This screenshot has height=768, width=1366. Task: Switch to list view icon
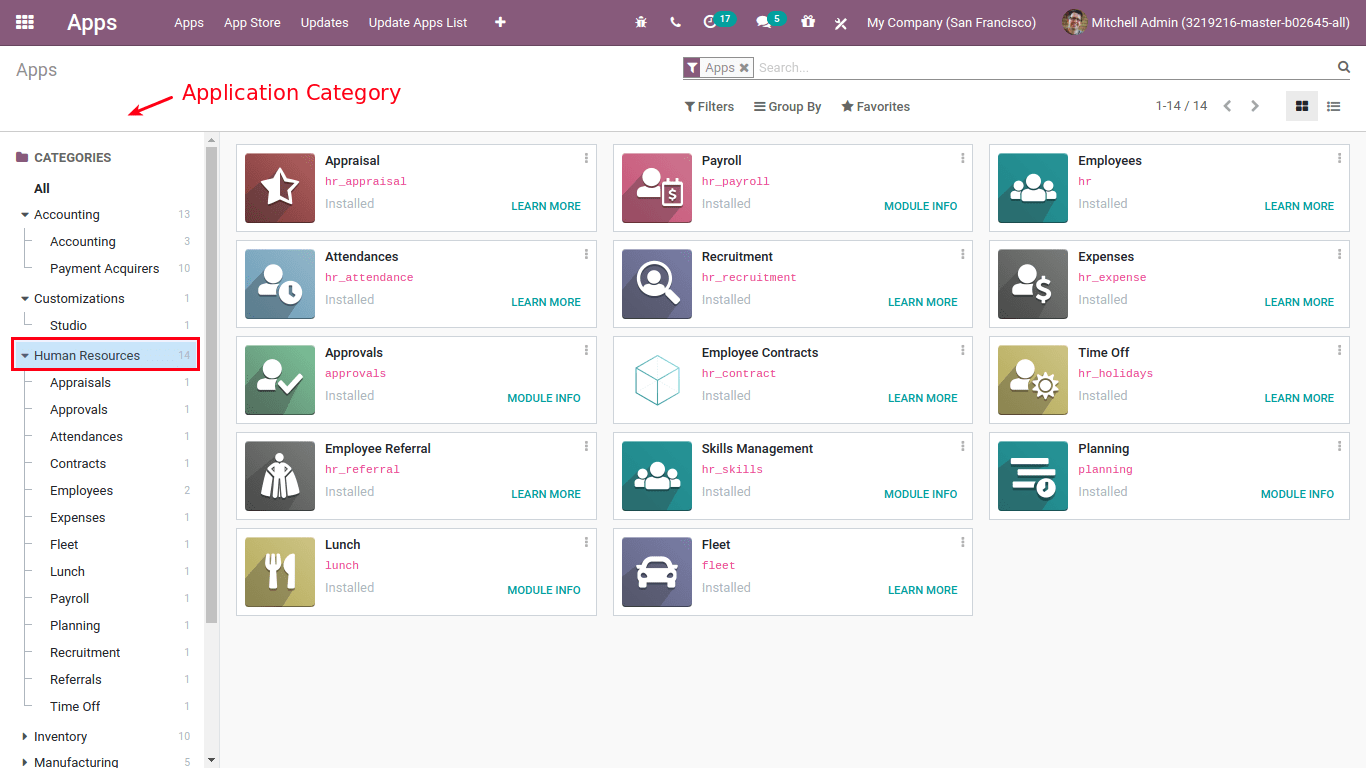point(1333,106)
